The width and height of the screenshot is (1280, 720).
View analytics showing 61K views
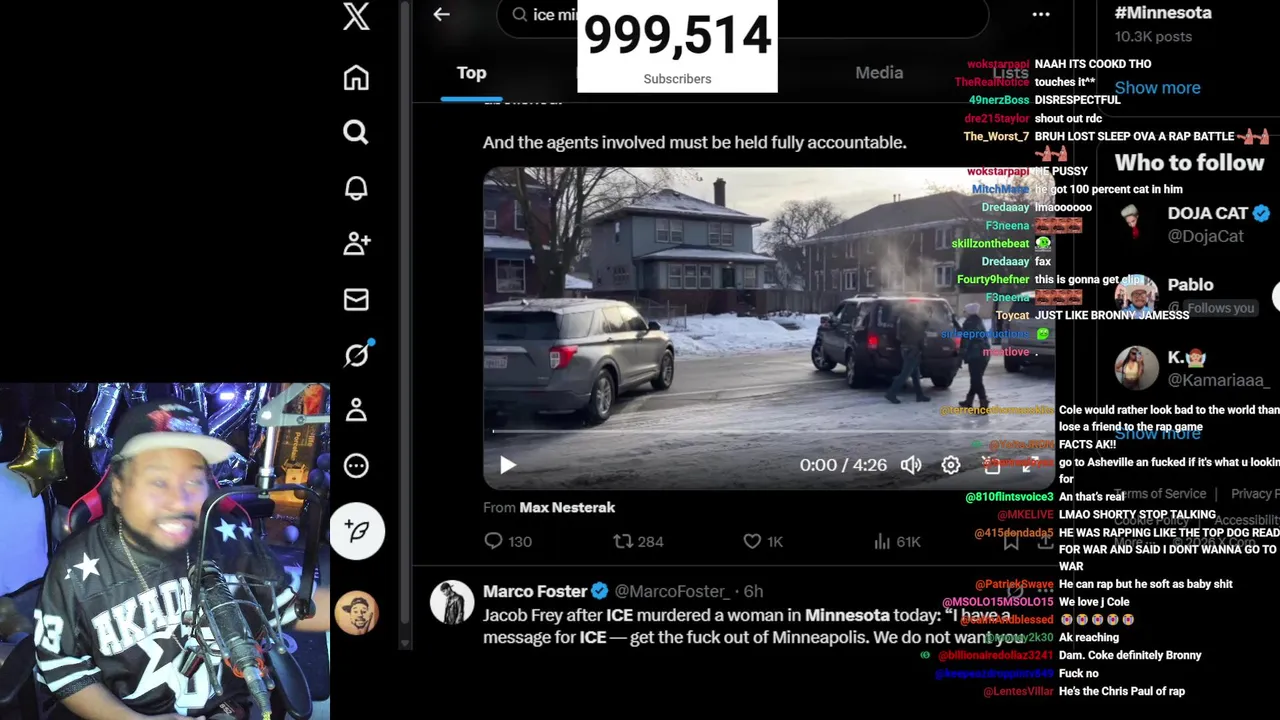[897, 541]
